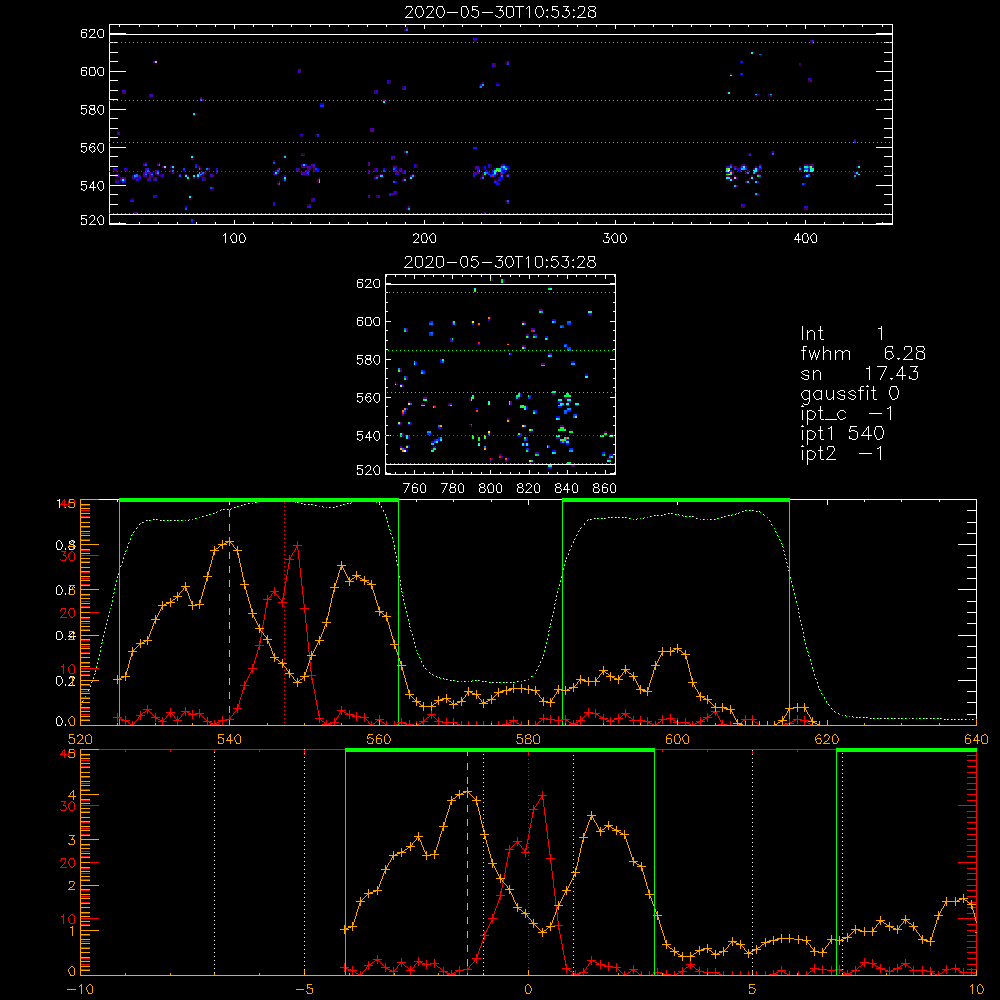Click the orange dashed vertical line in bottom plot
The width and height of the screenshot is (1000, 1000).
click(467, 862)
